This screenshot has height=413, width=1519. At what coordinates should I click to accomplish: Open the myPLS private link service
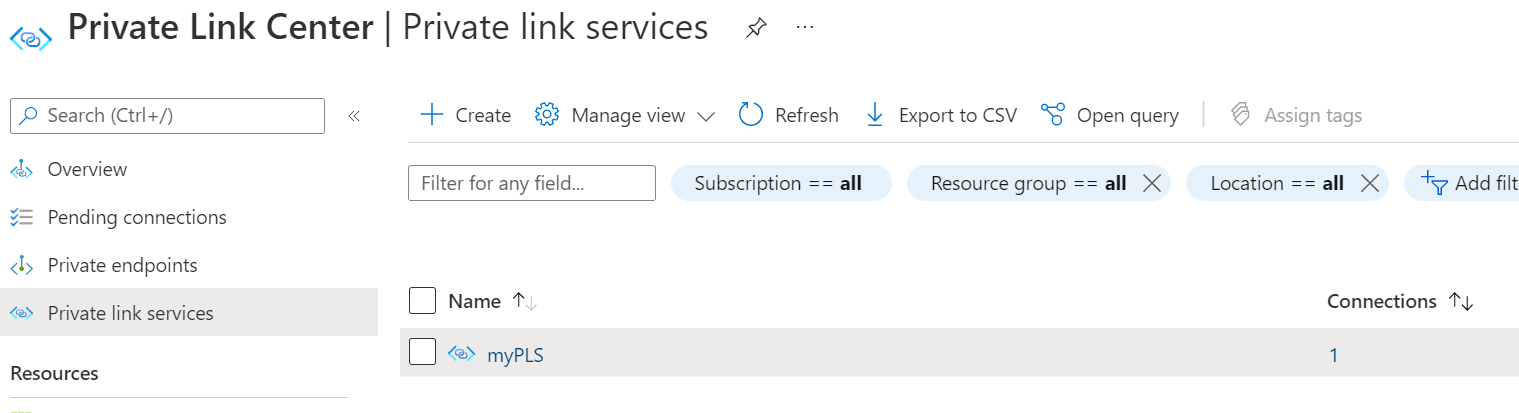(x=515, y=354)
